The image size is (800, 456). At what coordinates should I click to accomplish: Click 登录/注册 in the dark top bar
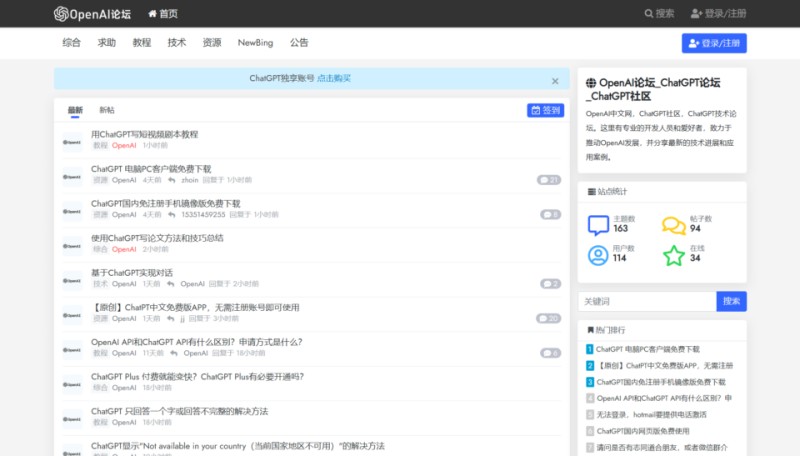point(718,14)
